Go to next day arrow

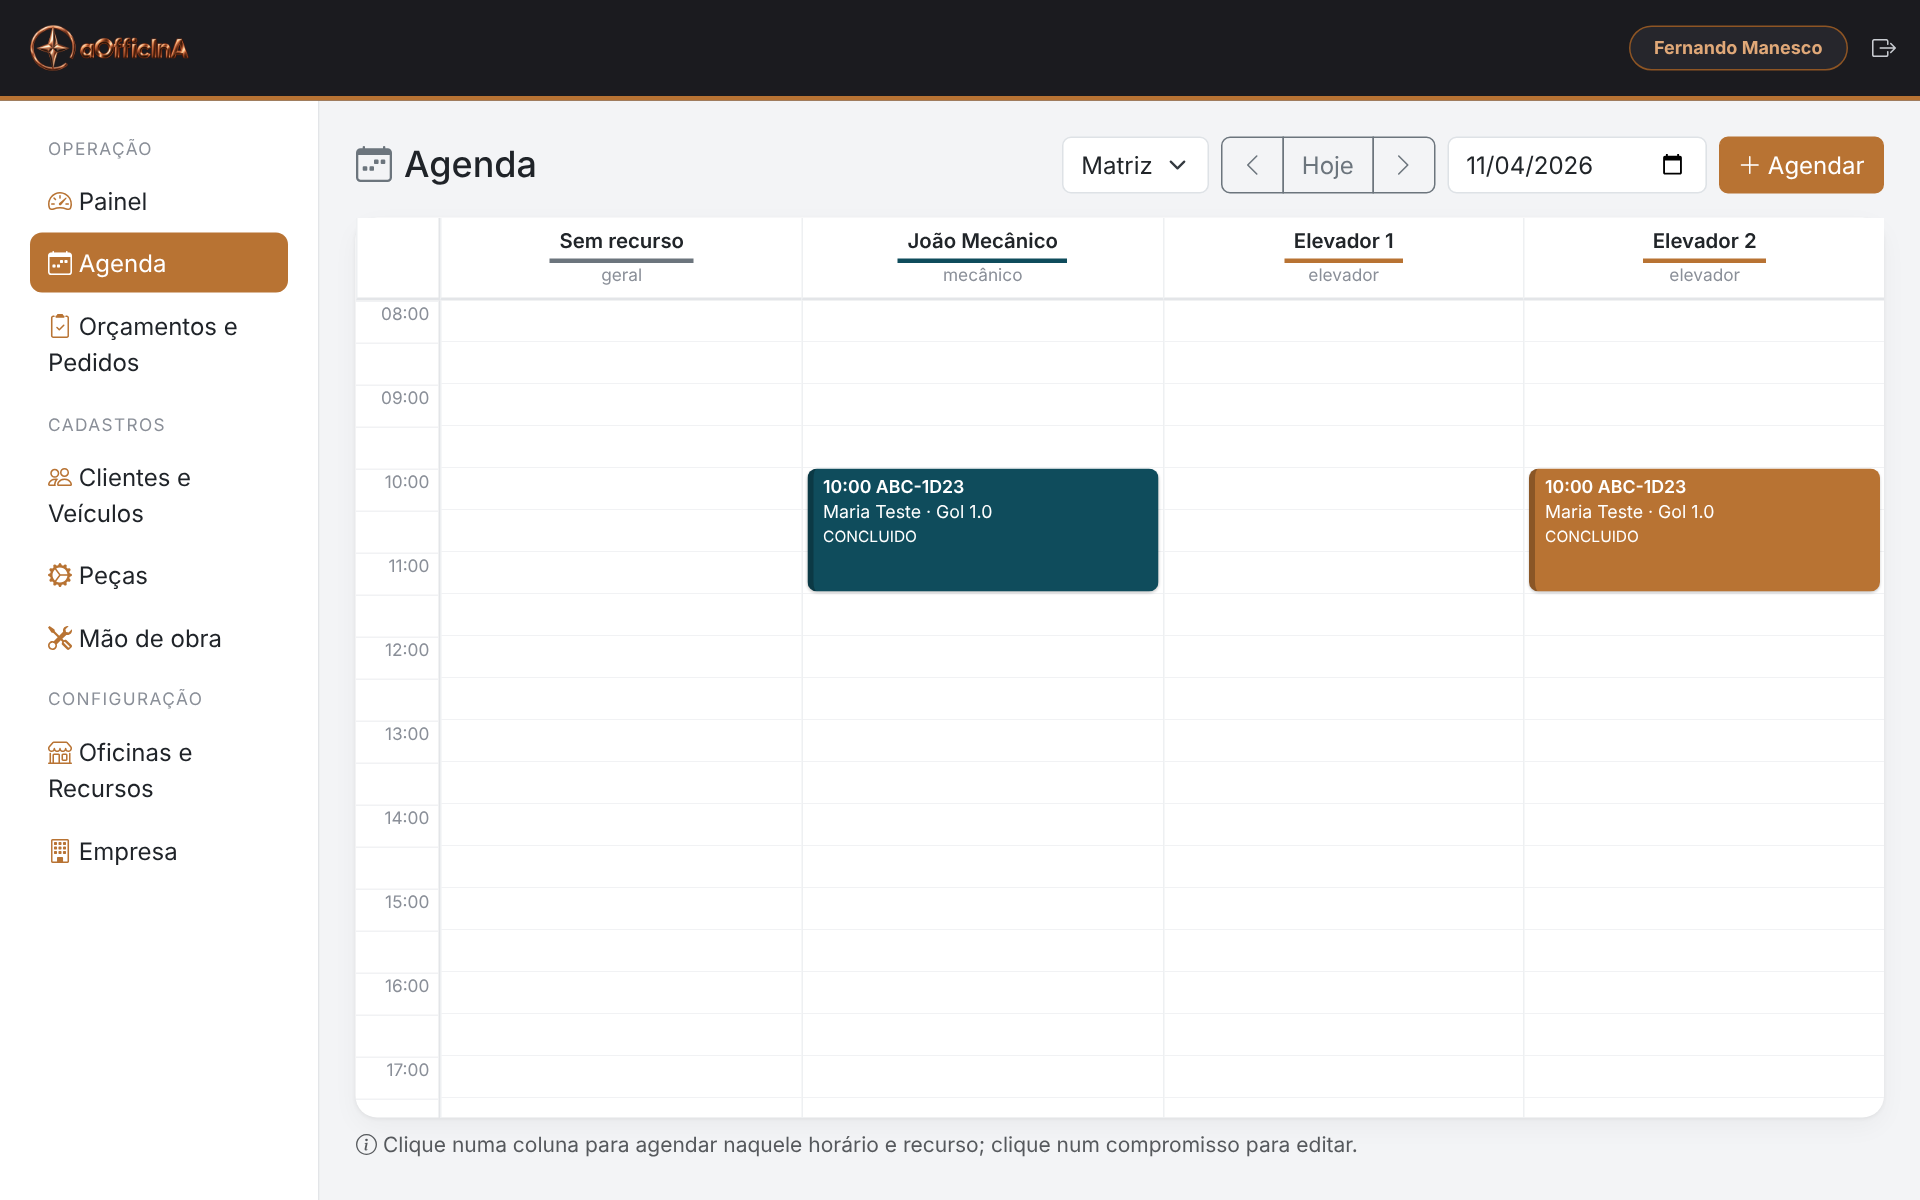click(1403, 165)
